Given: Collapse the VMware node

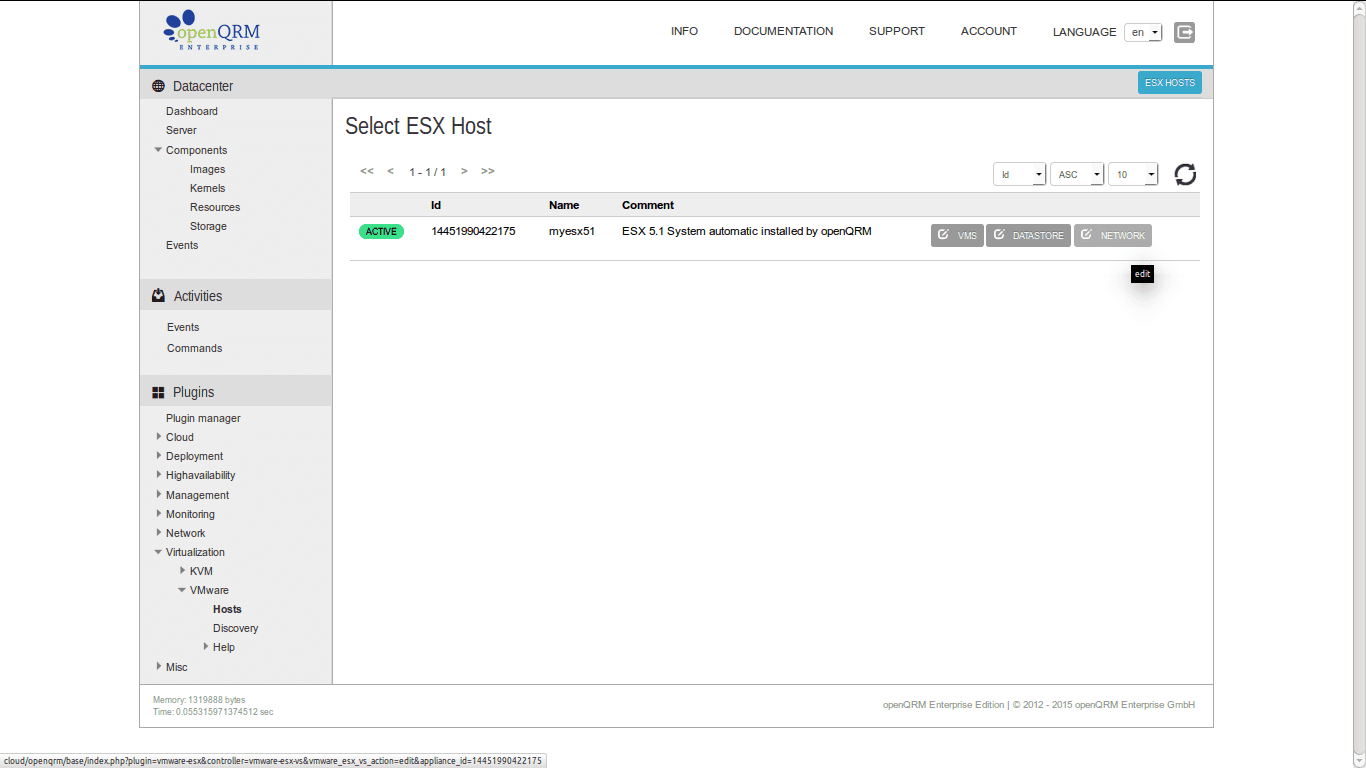Looking at the screenshot, I should [x=182, y=590].
